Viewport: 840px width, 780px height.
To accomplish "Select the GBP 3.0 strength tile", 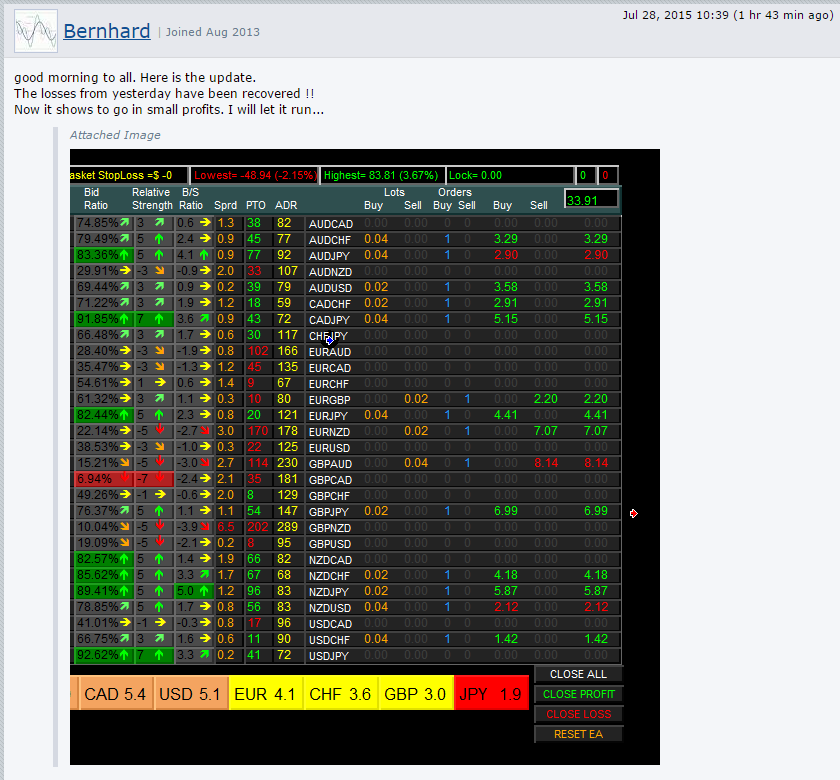I will click(415, 693).
